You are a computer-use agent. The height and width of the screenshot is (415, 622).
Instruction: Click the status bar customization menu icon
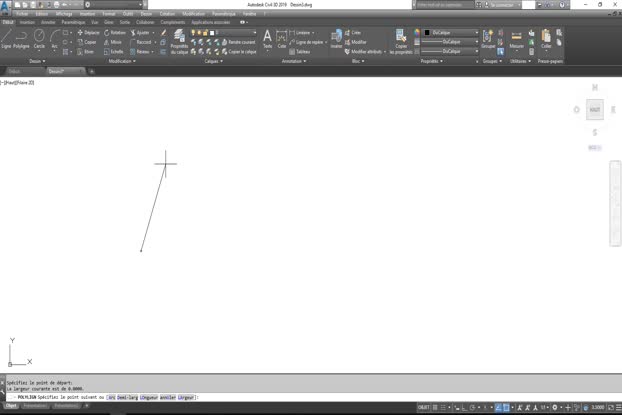(x=618, y=407)
